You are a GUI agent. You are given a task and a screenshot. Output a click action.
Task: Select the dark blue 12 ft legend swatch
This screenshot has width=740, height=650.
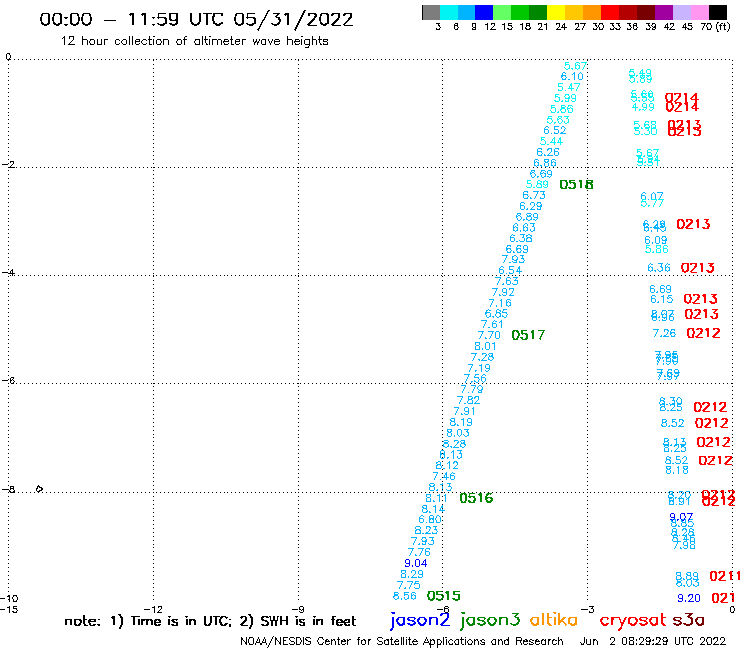click(x=484, y=12)
